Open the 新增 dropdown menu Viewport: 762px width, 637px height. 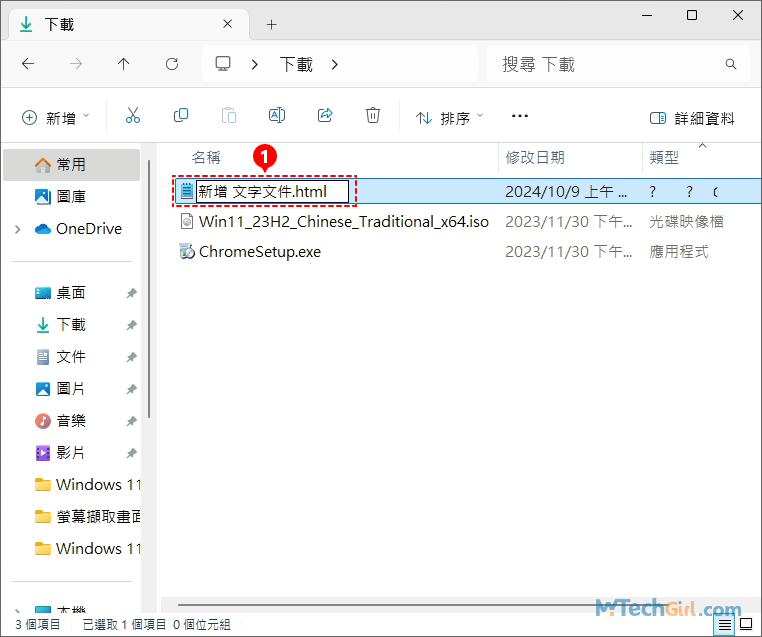pyautogui.click(x=56, y=118)
